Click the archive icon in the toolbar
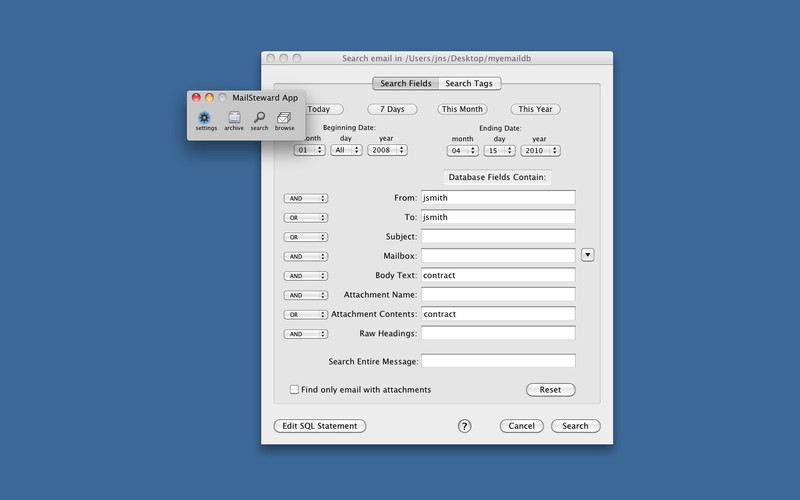Image resolution: width=800 pixels, height=500 pixels. pos(233,118)
